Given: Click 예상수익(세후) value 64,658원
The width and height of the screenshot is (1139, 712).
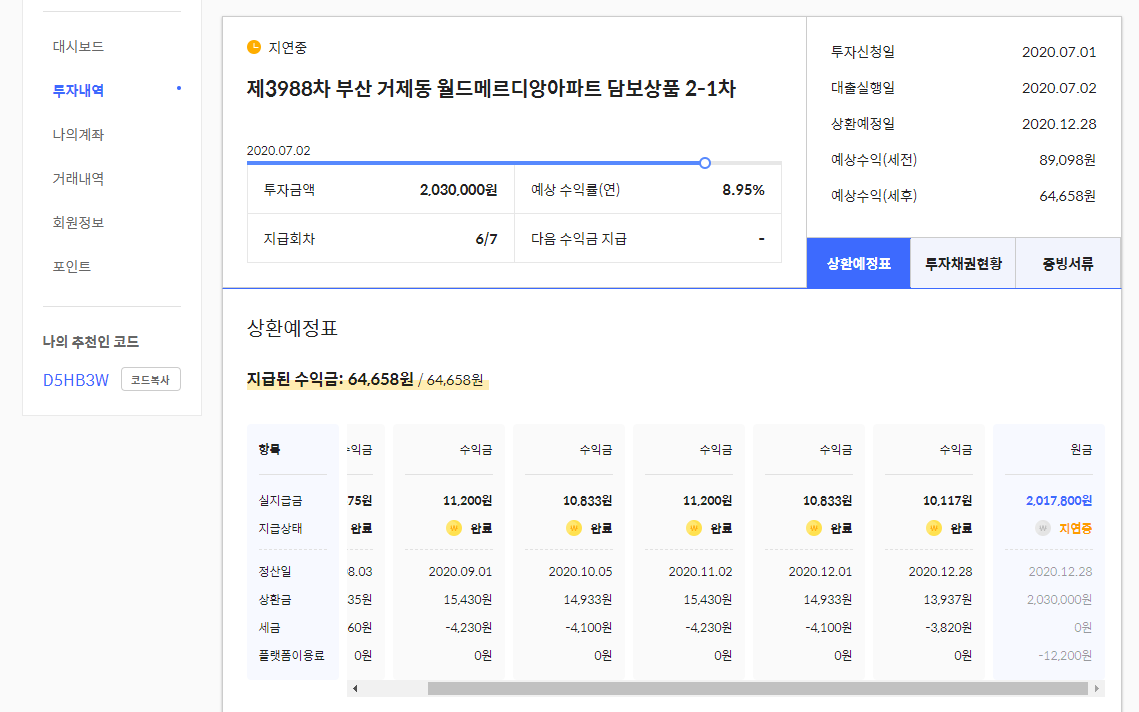Looking at the screenshot, I should [x=1067, y=196].
